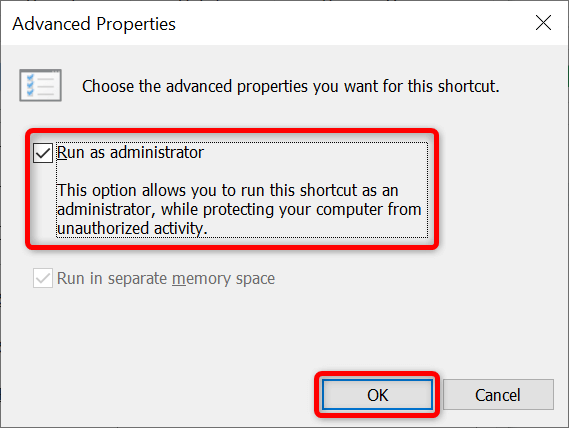Image resolution: width=569 pixels, height=428 pixels.
Task: Click the checkmark inside the administrator checkbox
Action: [x=43, y=153]
